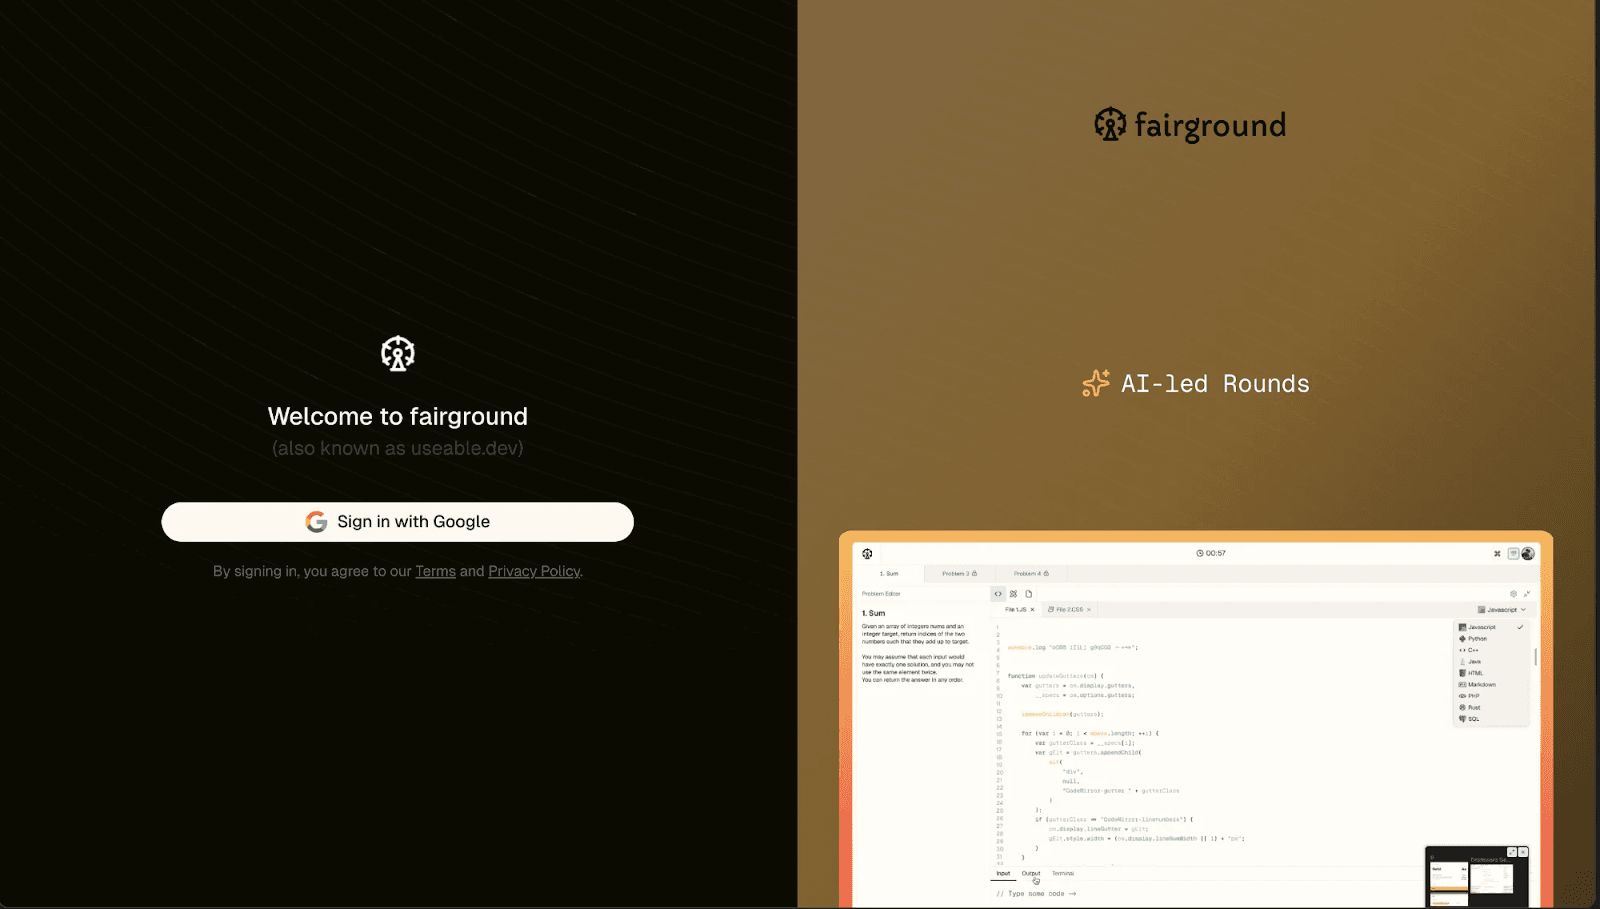Click the 'Type some code' input area

tap(1035, 894)
